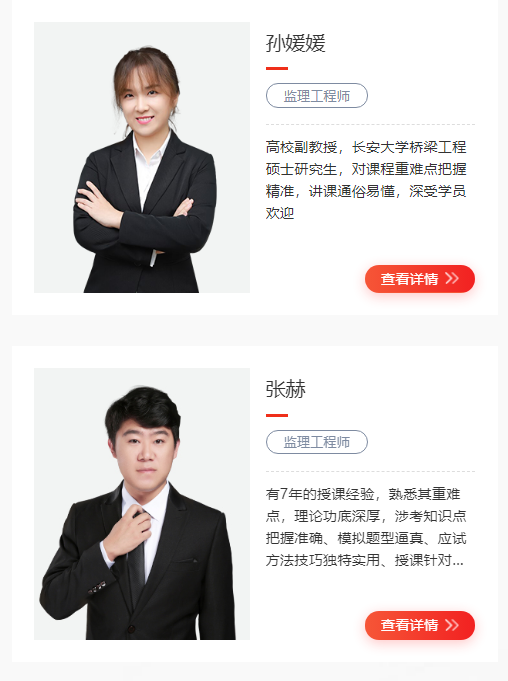The width and height of the screenshot is (508, 681).
Task: Click the empty space left of 张赫's 查看详情 button
Action: [315, 625]
